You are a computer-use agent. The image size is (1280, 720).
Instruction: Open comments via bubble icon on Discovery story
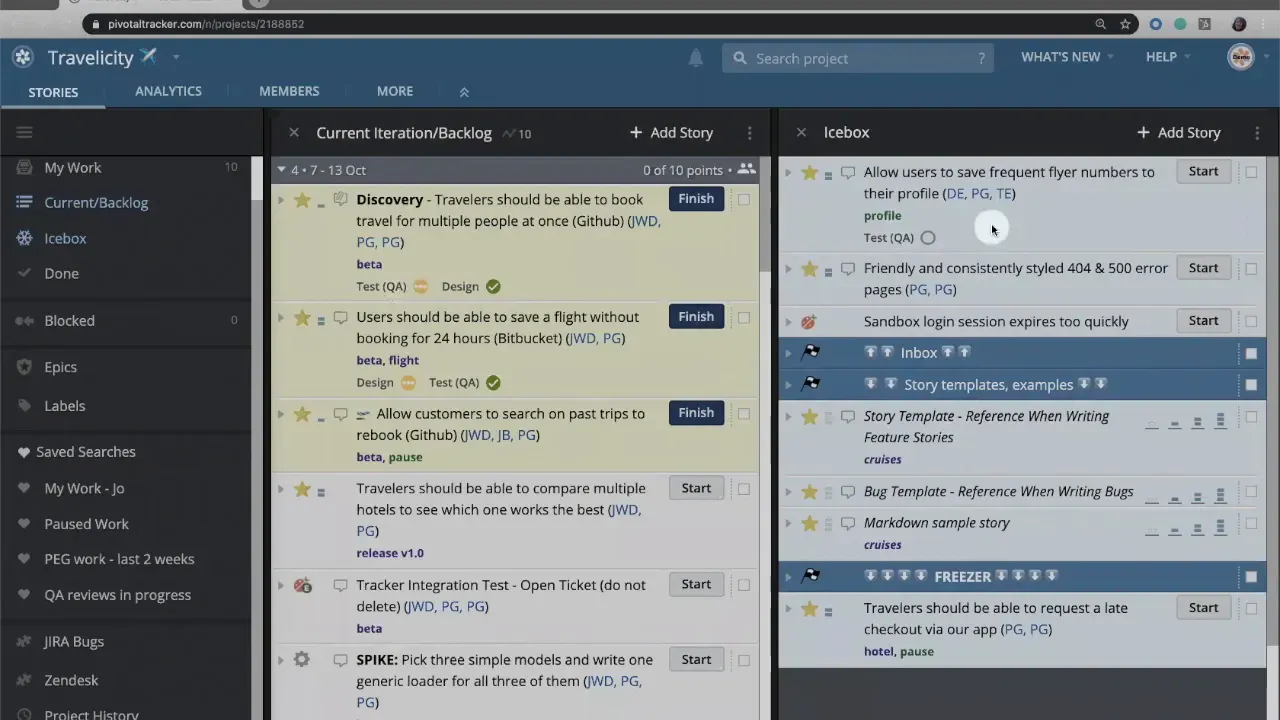pyautogui.click(x=340, y=199)
